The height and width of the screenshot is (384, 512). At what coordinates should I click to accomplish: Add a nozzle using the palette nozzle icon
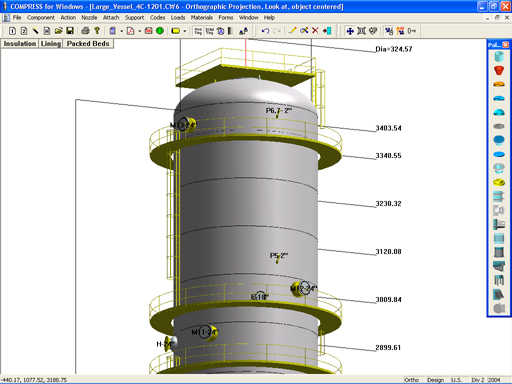pos(499,210)
